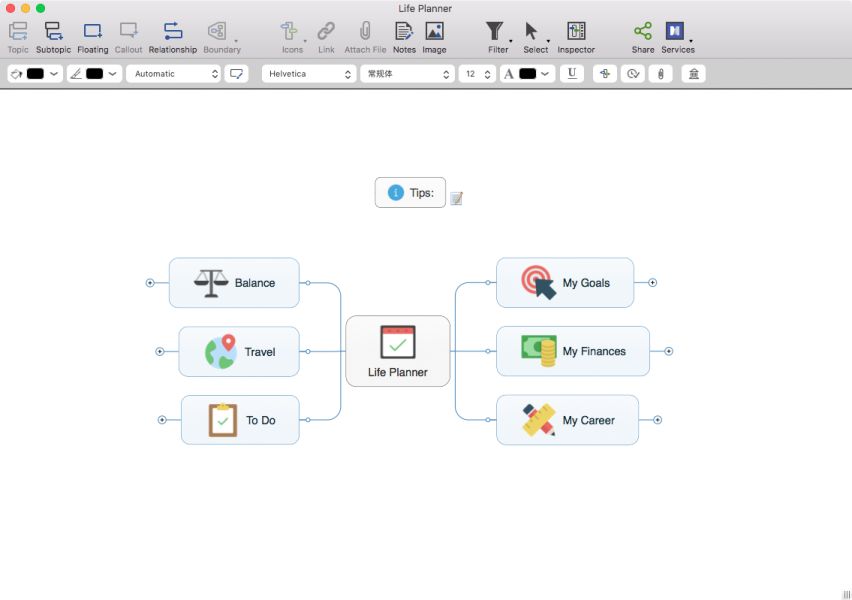The height and width of the screenshot is (600, 852).
Task: Click the Link chain icon
Action: pyautogui.click(x=326, y=31)
